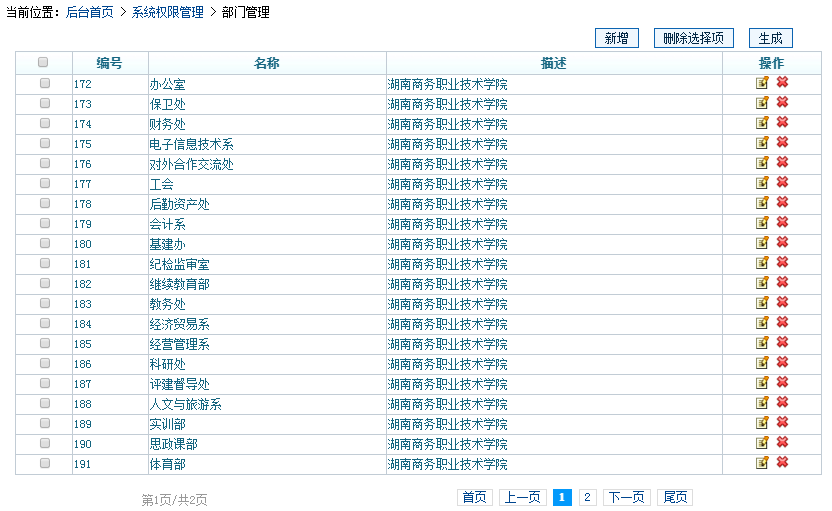Check the box for row 189 实训部

pyautogui.click(x=45, y=423)
